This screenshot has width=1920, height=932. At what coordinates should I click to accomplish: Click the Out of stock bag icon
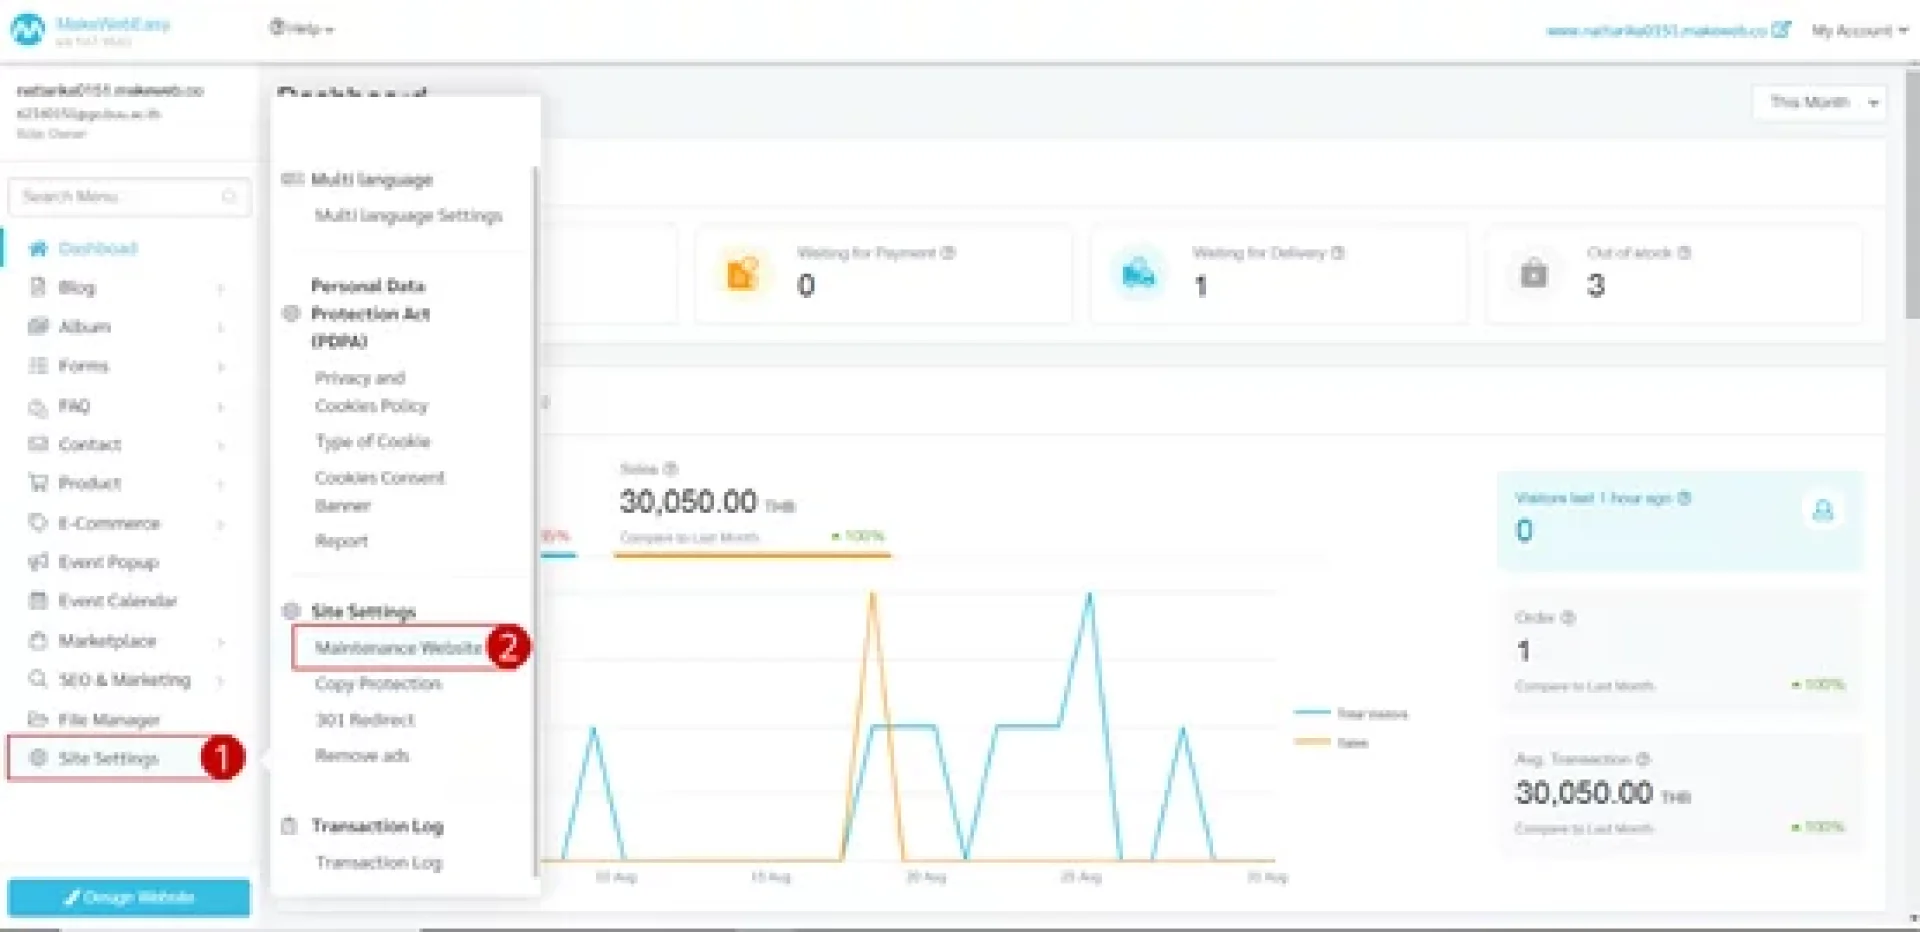(x=1533, y=273)
